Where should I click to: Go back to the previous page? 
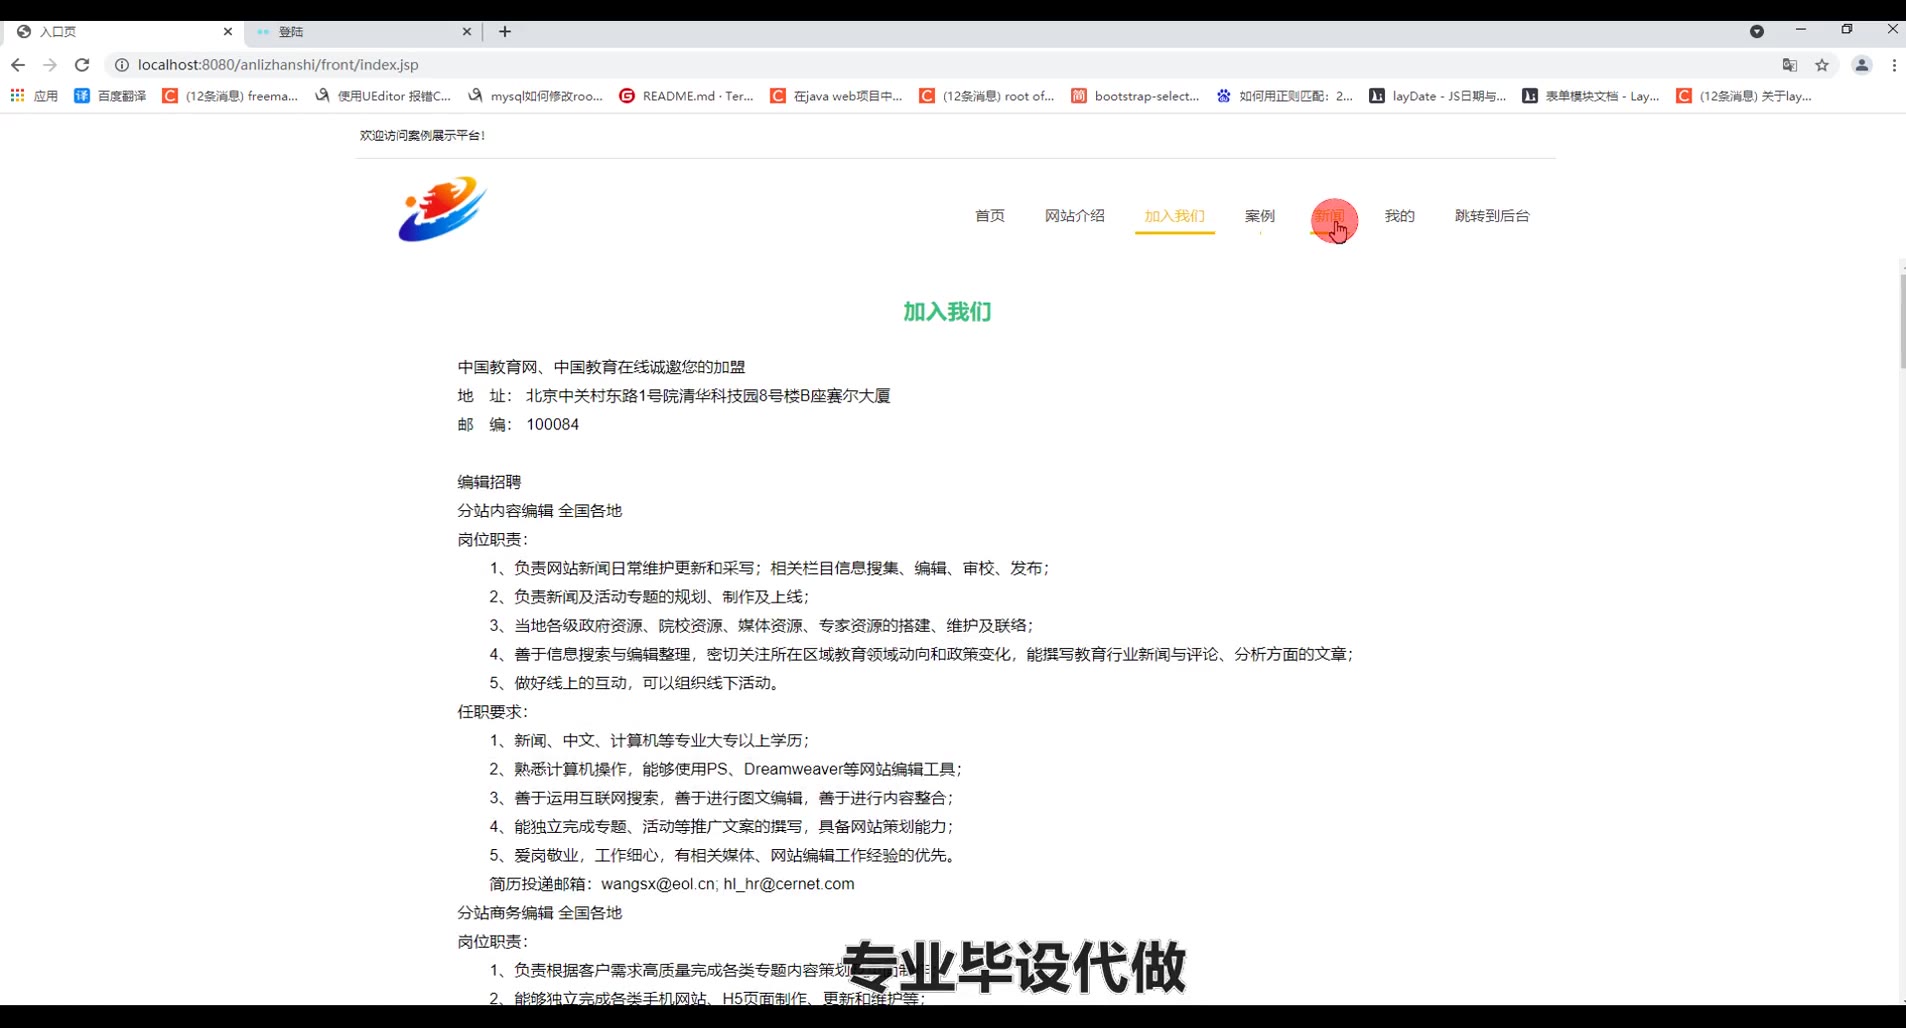pos(18,65)
